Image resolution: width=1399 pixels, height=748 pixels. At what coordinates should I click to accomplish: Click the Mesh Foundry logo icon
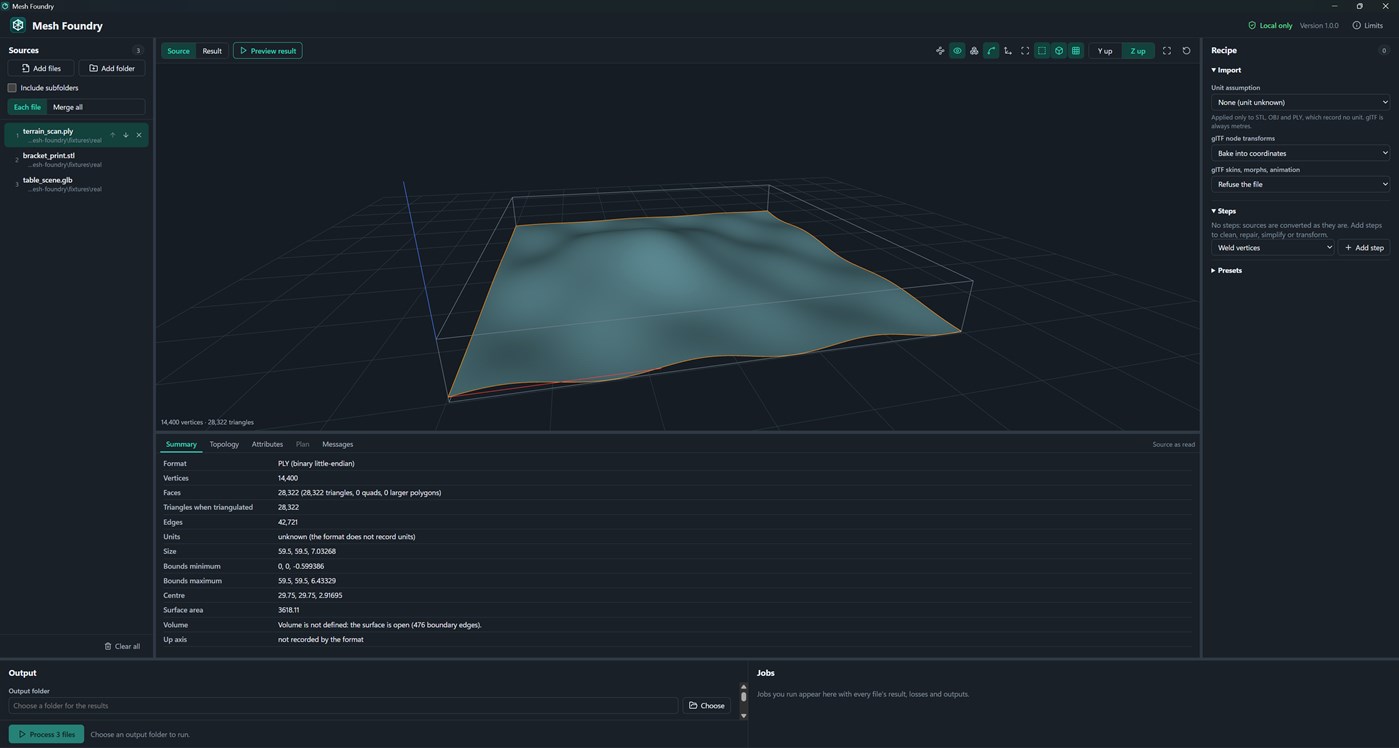[x=18, y=25]
